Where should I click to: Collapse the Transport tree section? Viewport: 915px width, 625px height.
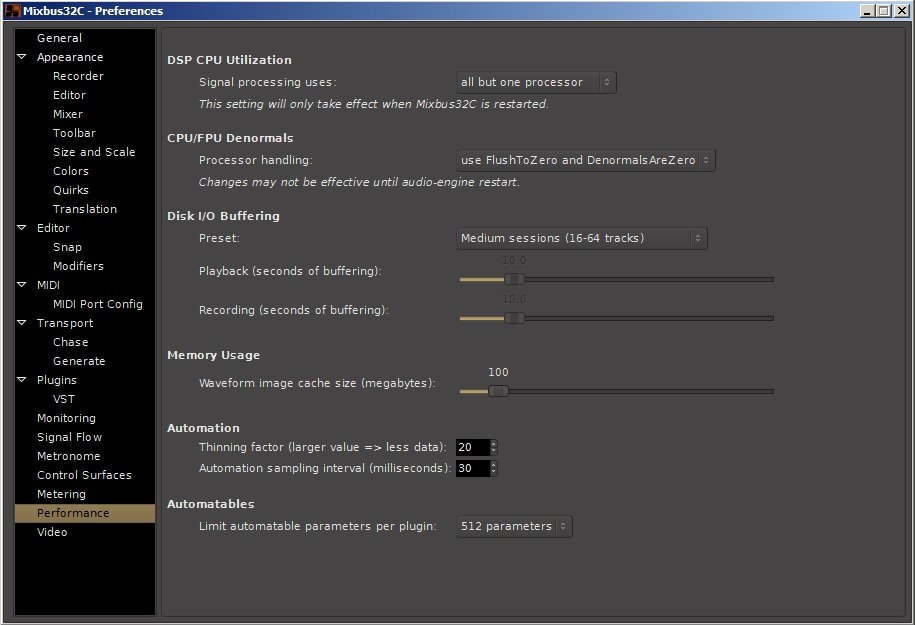(22, 323)
